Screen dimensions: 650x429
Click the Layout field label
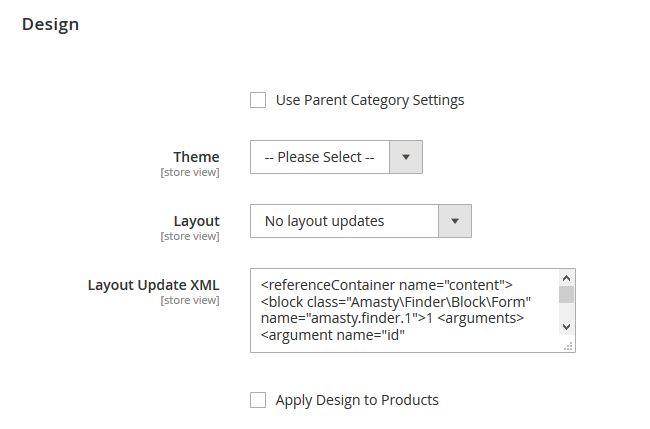pos(196,221)
